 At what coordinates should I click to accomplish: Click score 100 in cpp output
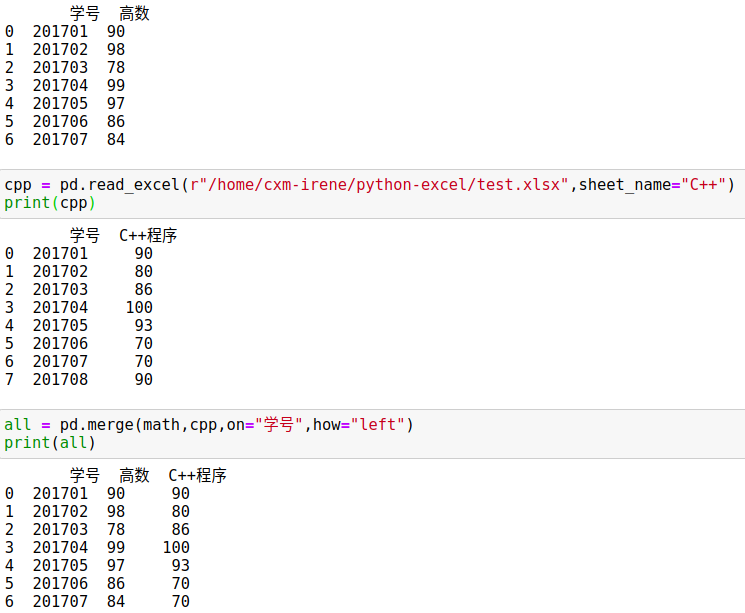tap(139, 307)
